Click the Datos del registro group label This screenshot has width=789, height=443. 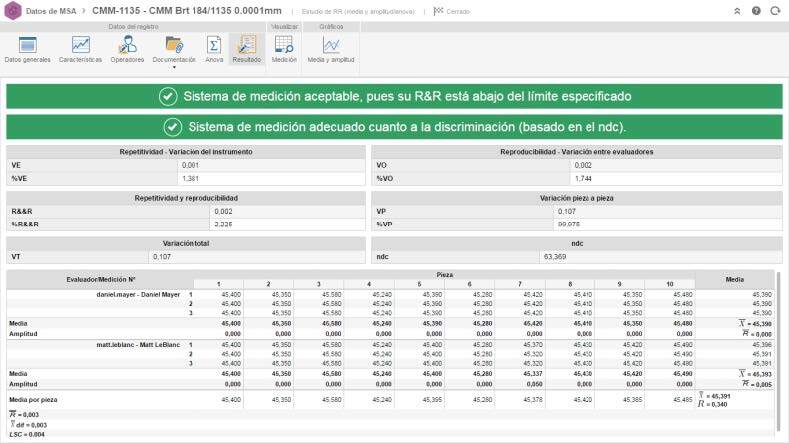(131, 27)
